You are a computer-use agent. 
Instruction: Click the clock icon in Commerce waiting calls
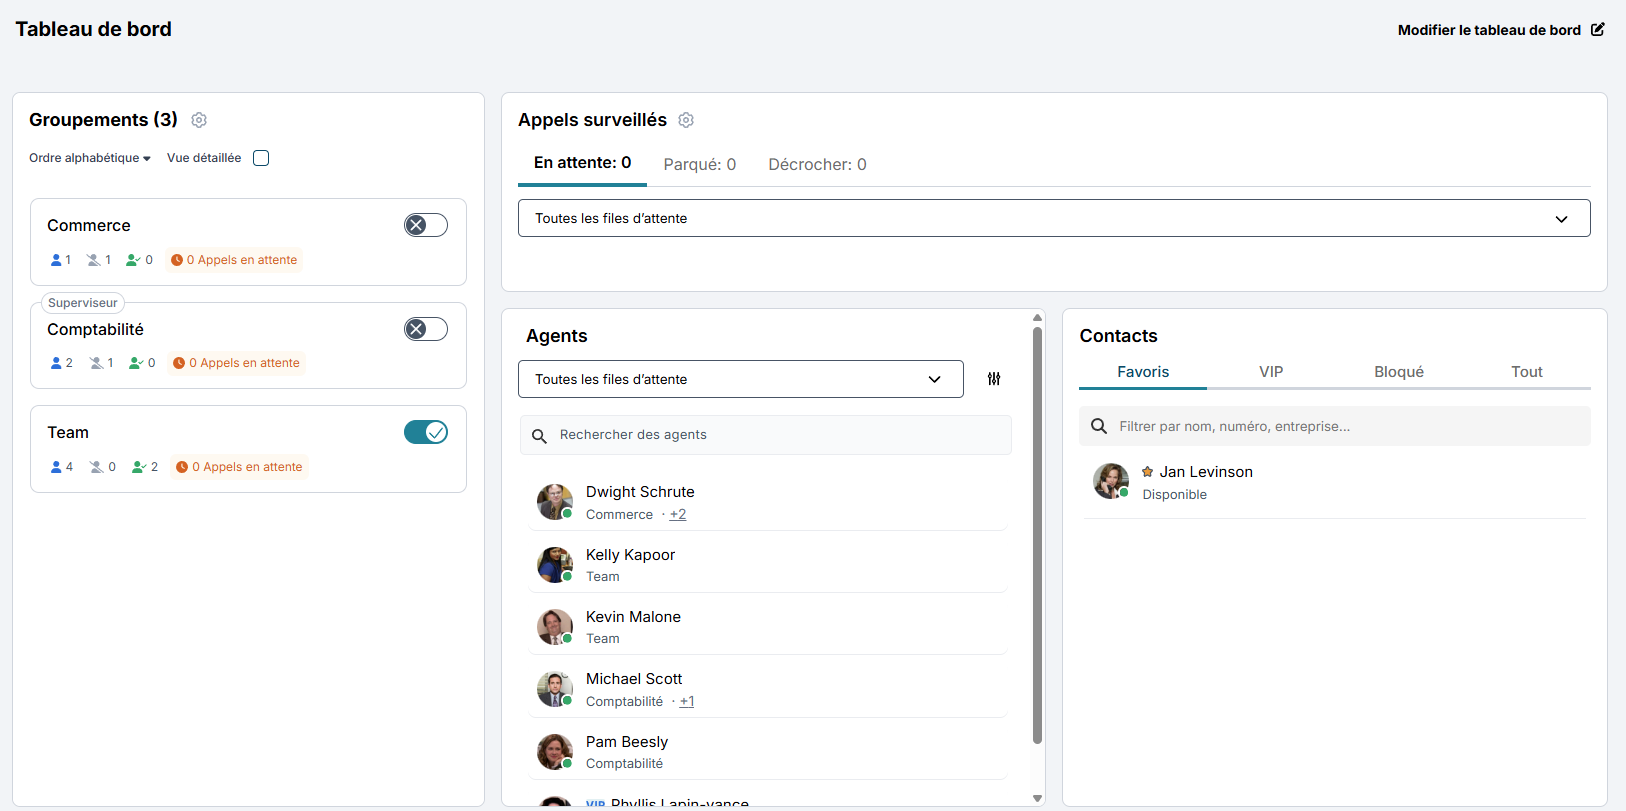coord(177,260)
